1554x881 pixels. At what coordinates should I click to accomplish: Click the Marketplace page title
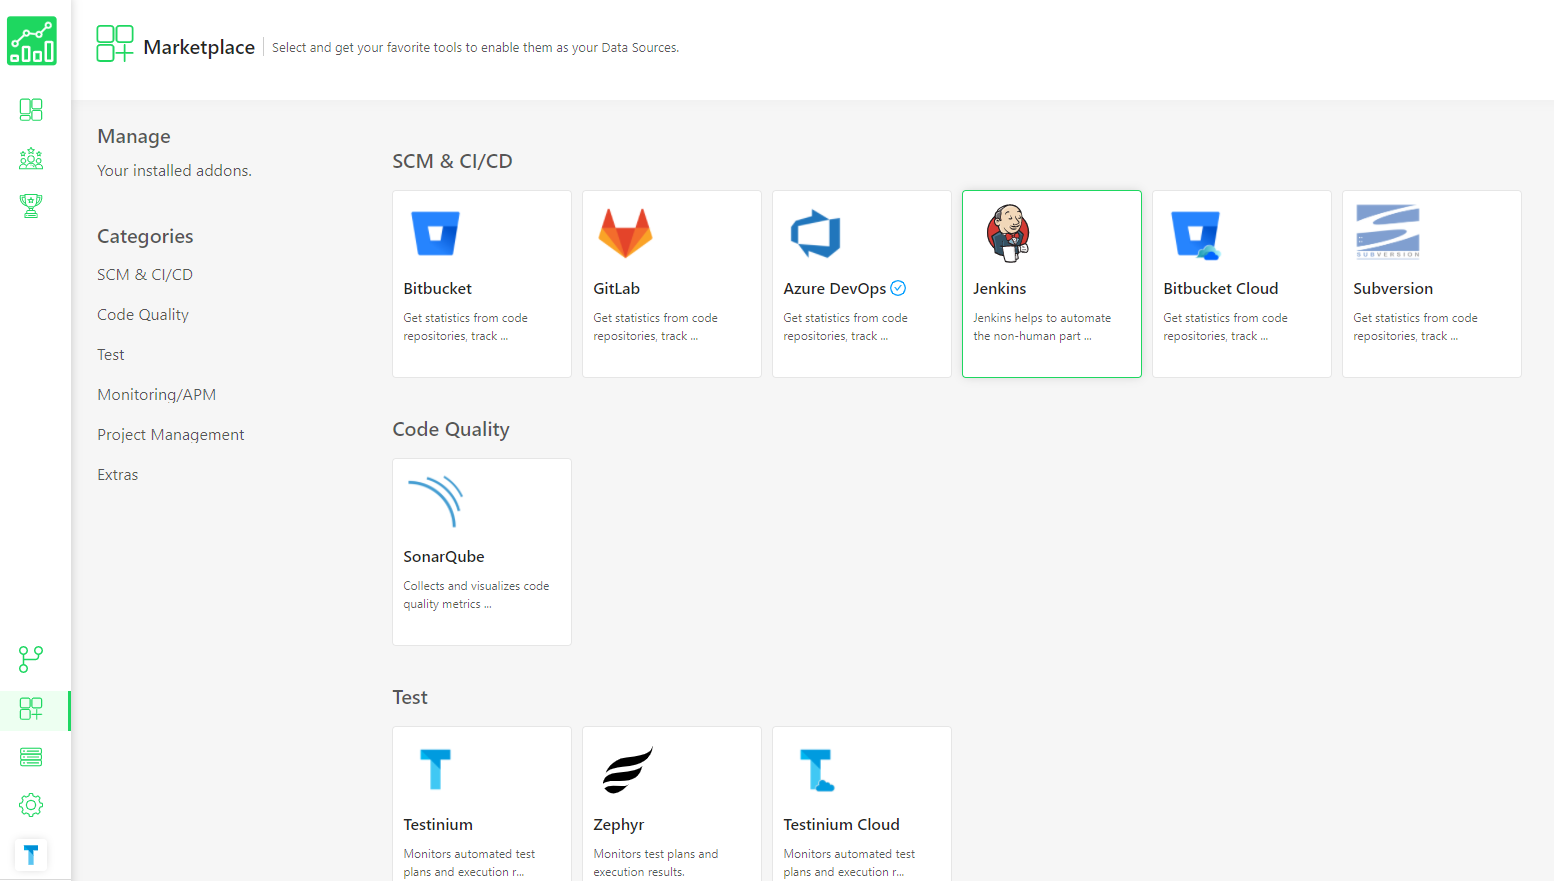click(x=199, y=47)
